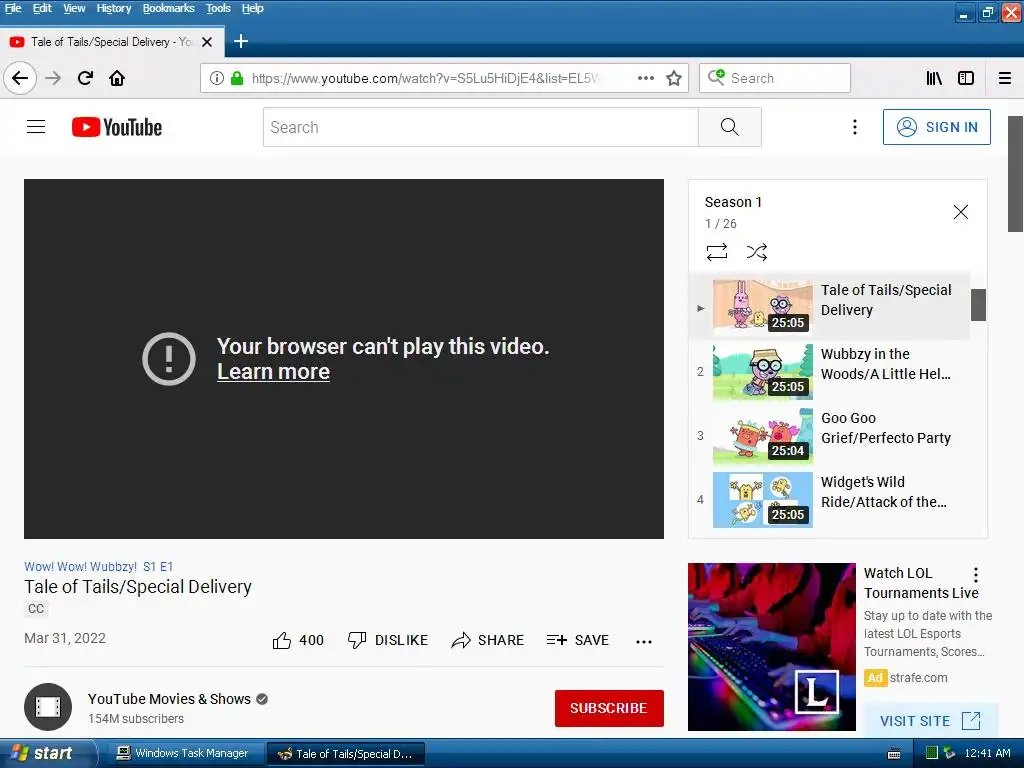Screen dimensions: 1024x768
Task: Click the VISIT SITE ad button
Action: coord(930,721)
